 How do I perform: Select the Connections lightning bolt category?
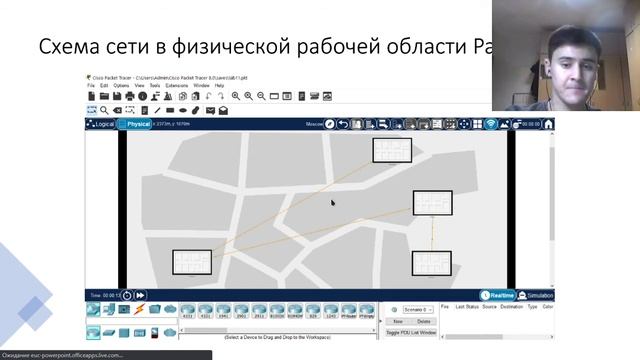(x=140, y=309)
